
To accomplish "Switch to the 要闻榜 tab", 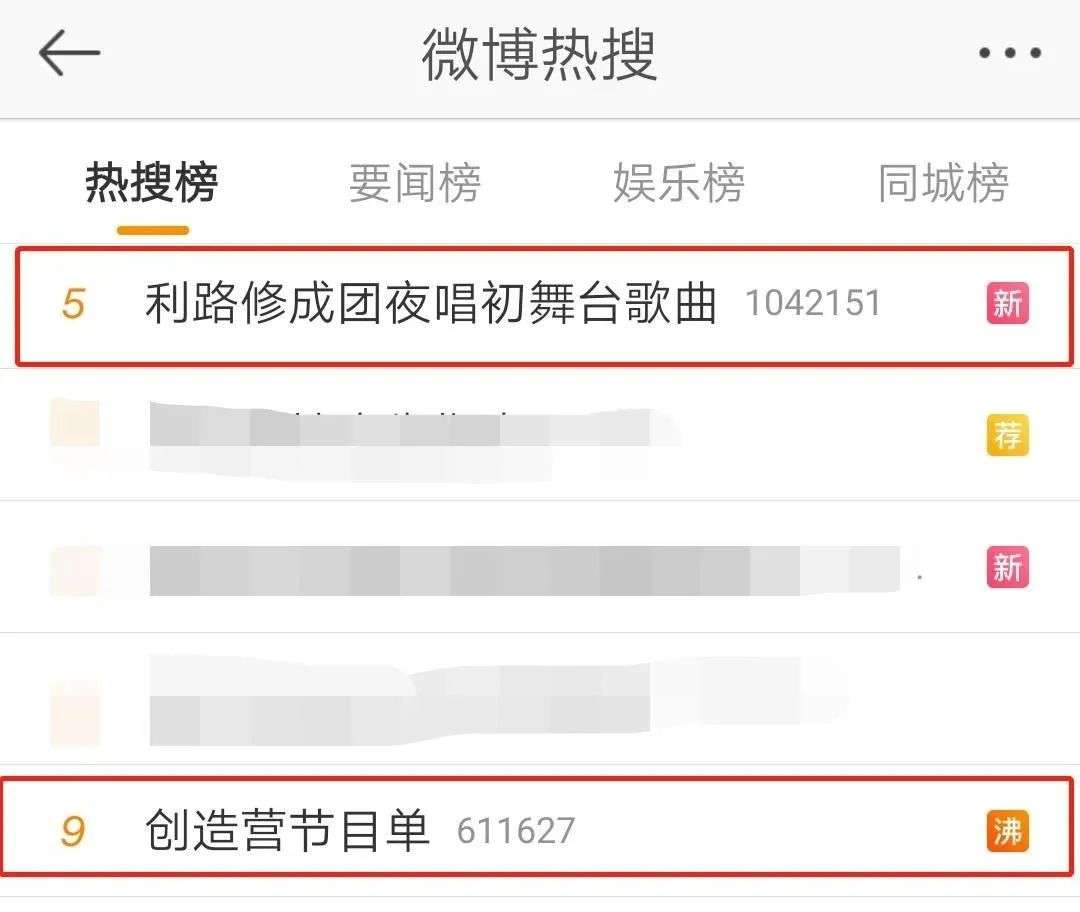I will pos(415,183).
